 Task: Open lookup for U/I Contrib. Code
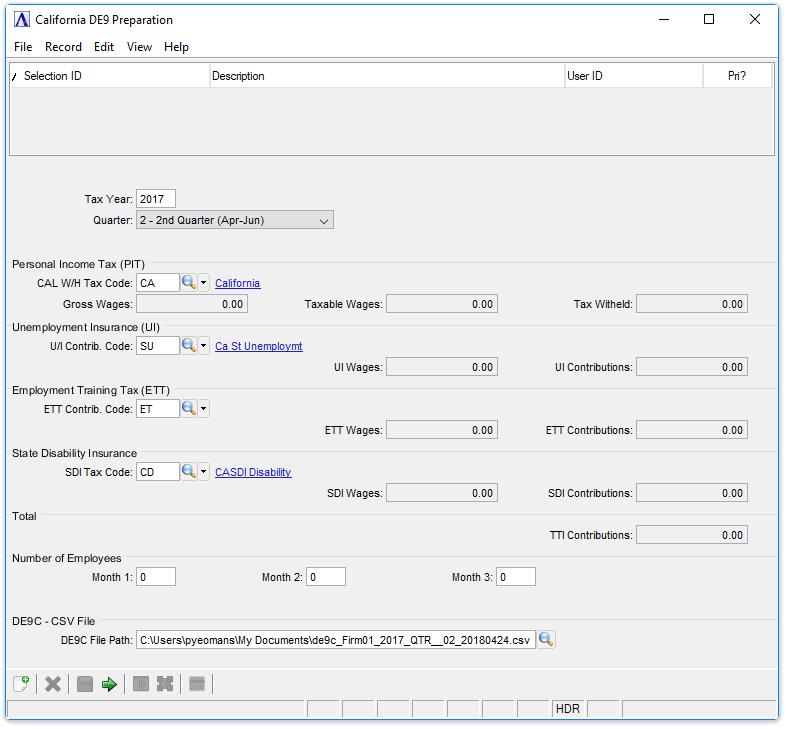(189, 347)
